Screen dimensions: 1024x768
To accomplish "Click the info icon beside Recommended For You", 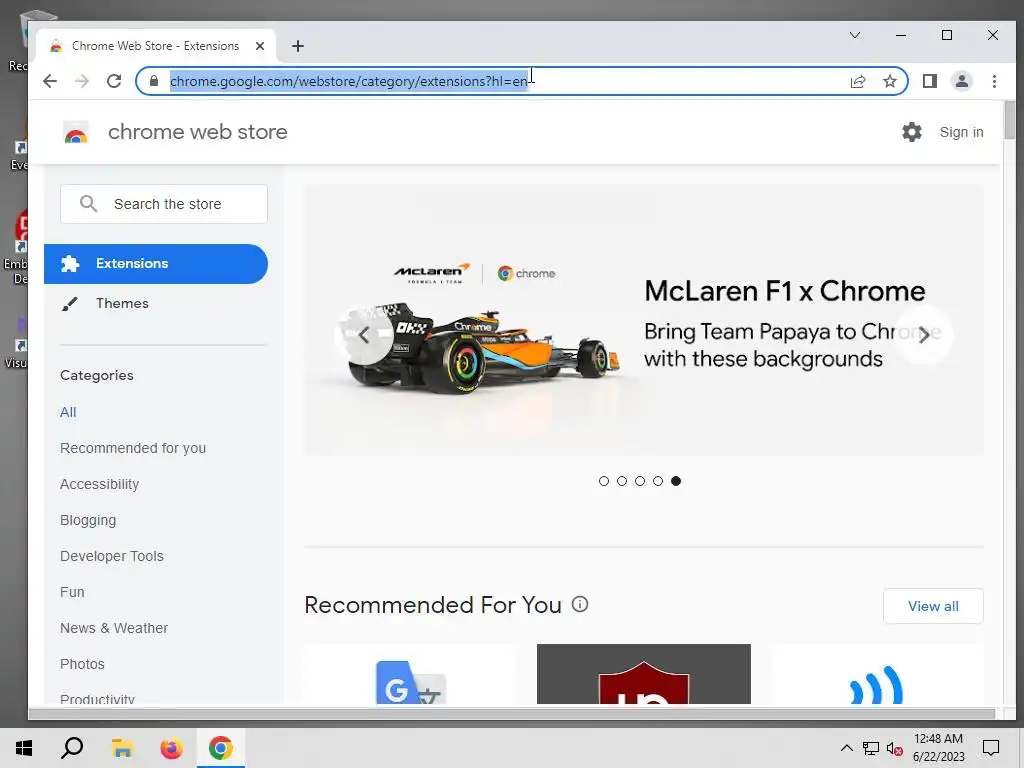I will [x=580, y=604].
